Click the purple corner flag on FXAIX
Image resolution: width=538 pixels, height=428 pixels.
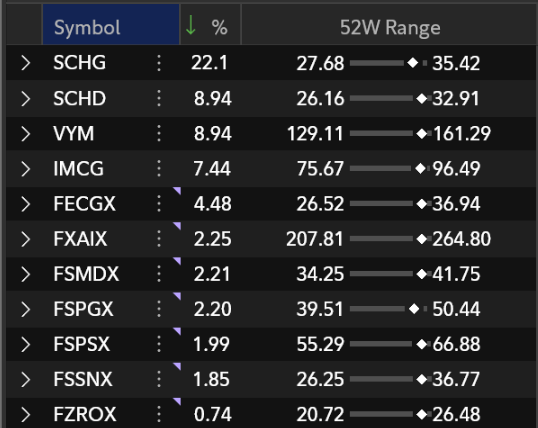(178, 225)
